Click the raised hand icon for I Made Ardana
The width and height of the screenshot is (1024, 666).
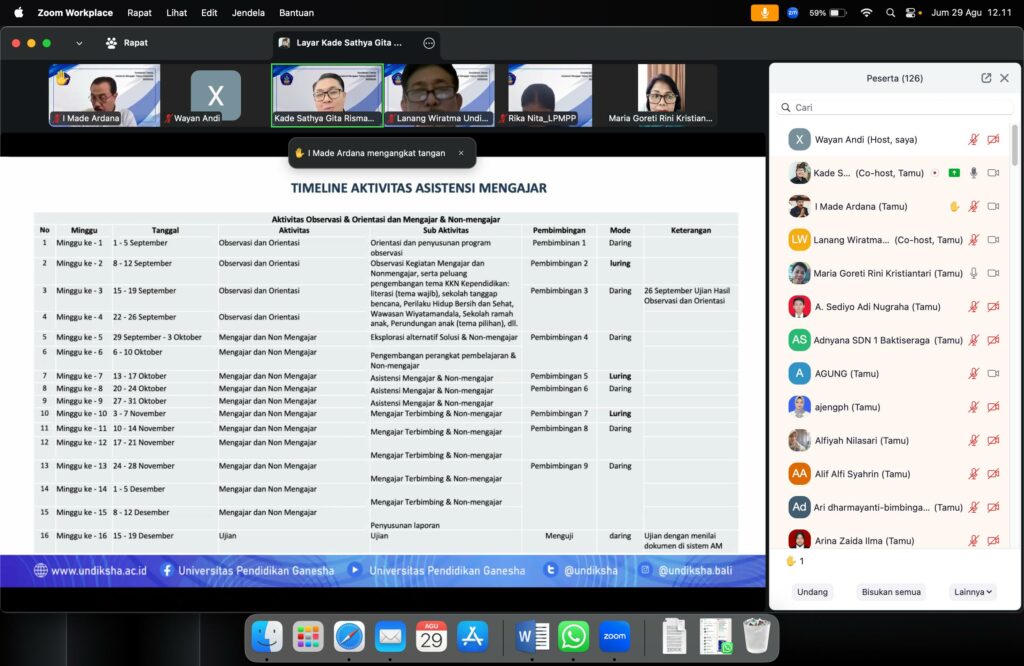tap(954, 206)
